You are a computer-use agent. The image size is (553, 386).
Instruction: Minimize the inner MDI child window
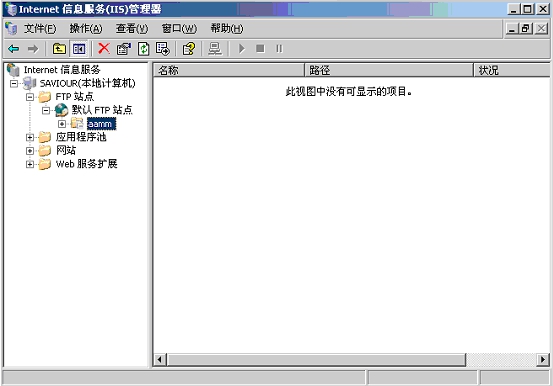(x=512, y=29)
